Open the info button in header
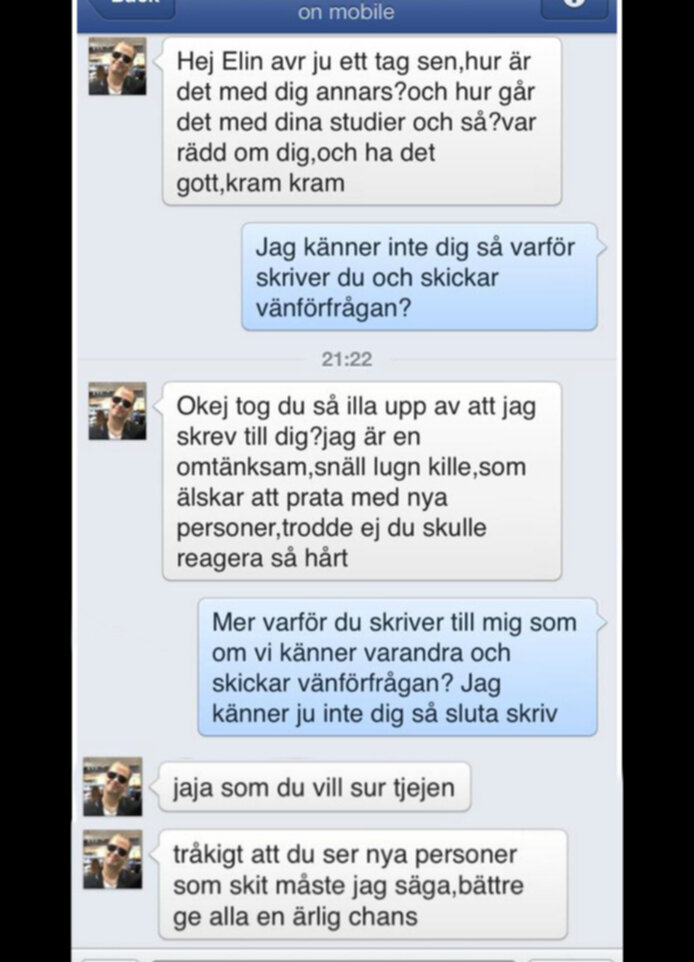This screenshot has width=694, height=962. point(574,5)
